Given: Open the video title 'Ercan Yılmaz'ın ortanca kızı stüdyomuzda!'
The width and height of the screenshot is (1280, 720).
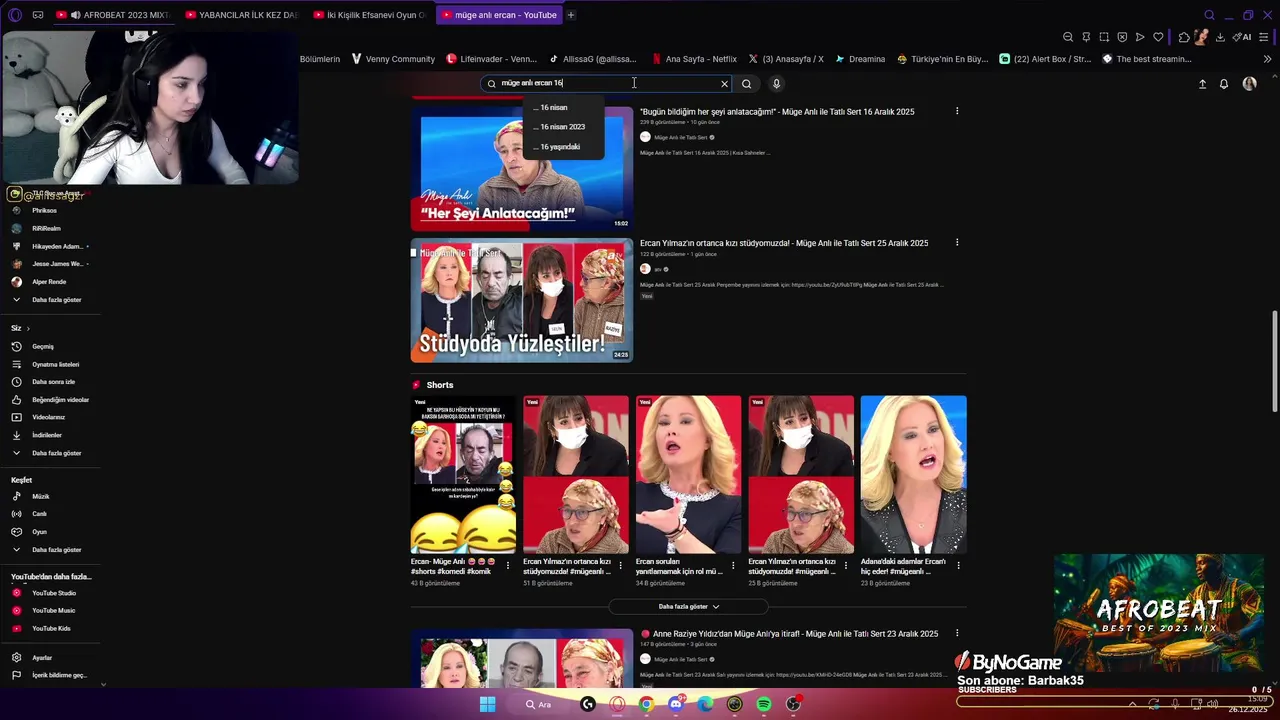Looking at the screenshot, I should [x=784, y=243].
